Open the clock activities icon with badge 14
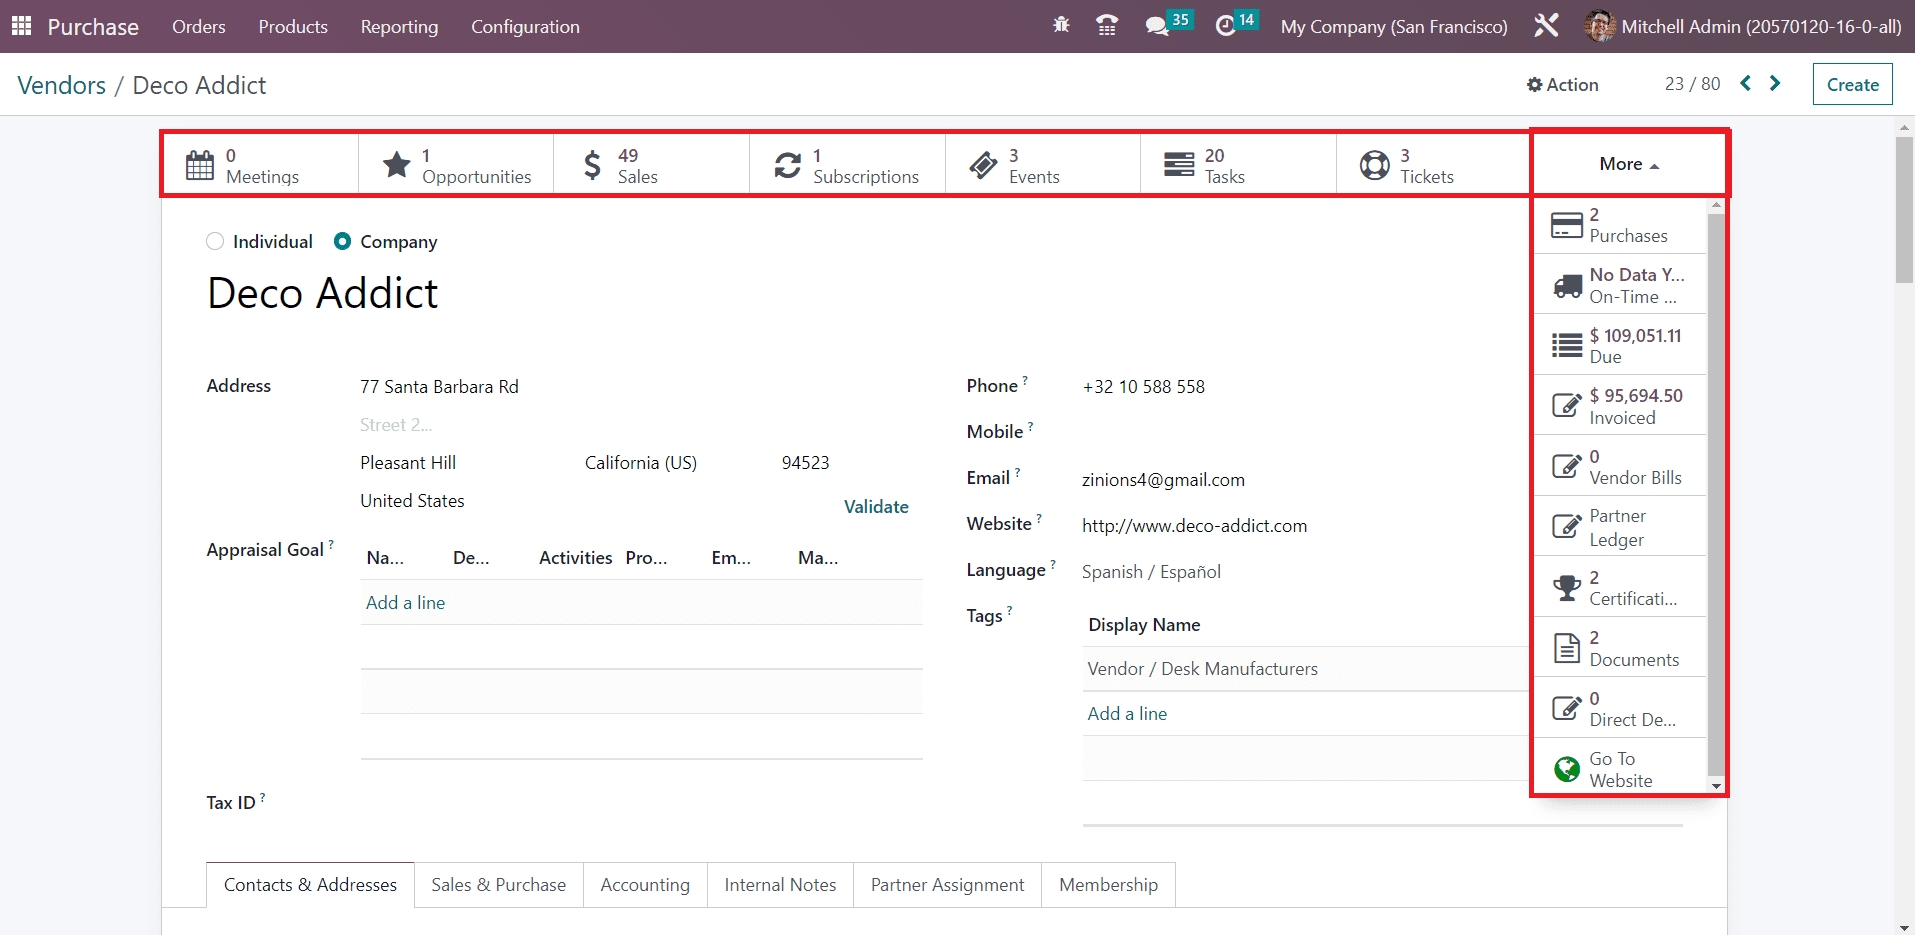 pos(1226,26)
